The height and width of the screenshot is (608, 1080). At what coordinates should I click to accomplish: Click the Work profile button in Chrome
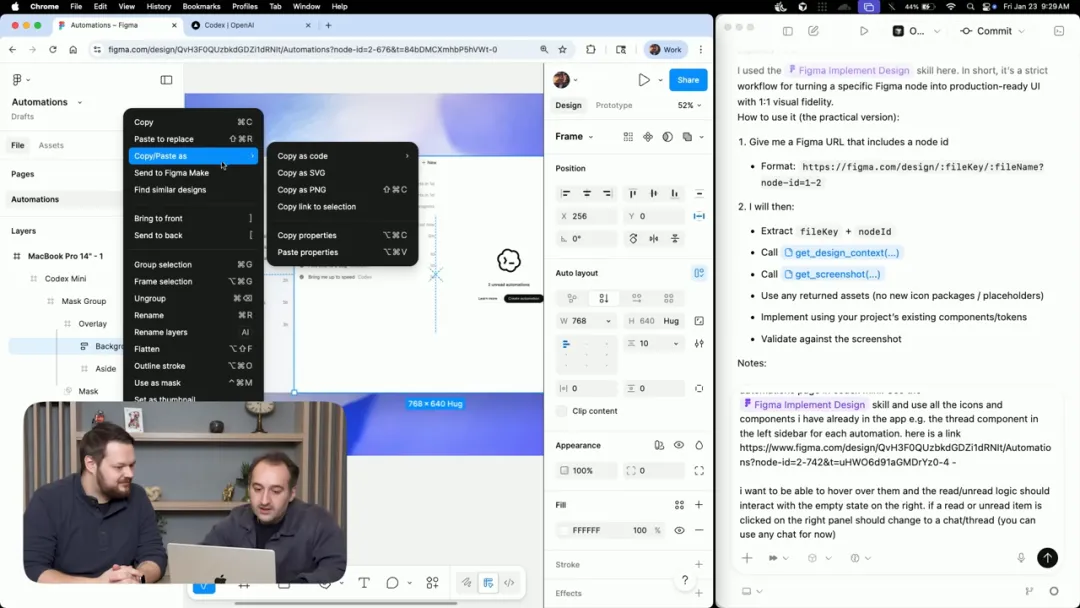pos(665,50)
